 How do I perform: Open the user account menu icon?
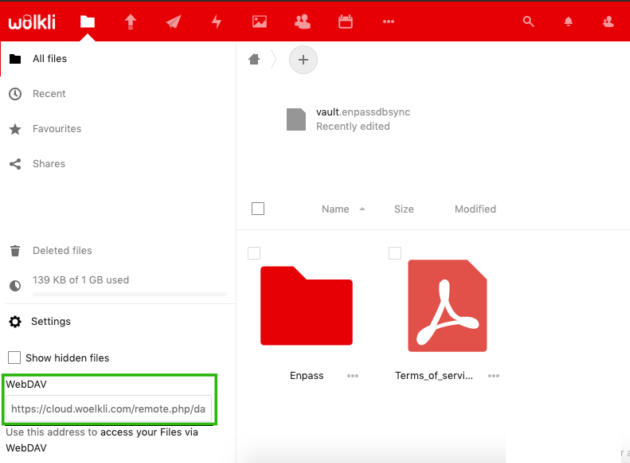point(608,22)
